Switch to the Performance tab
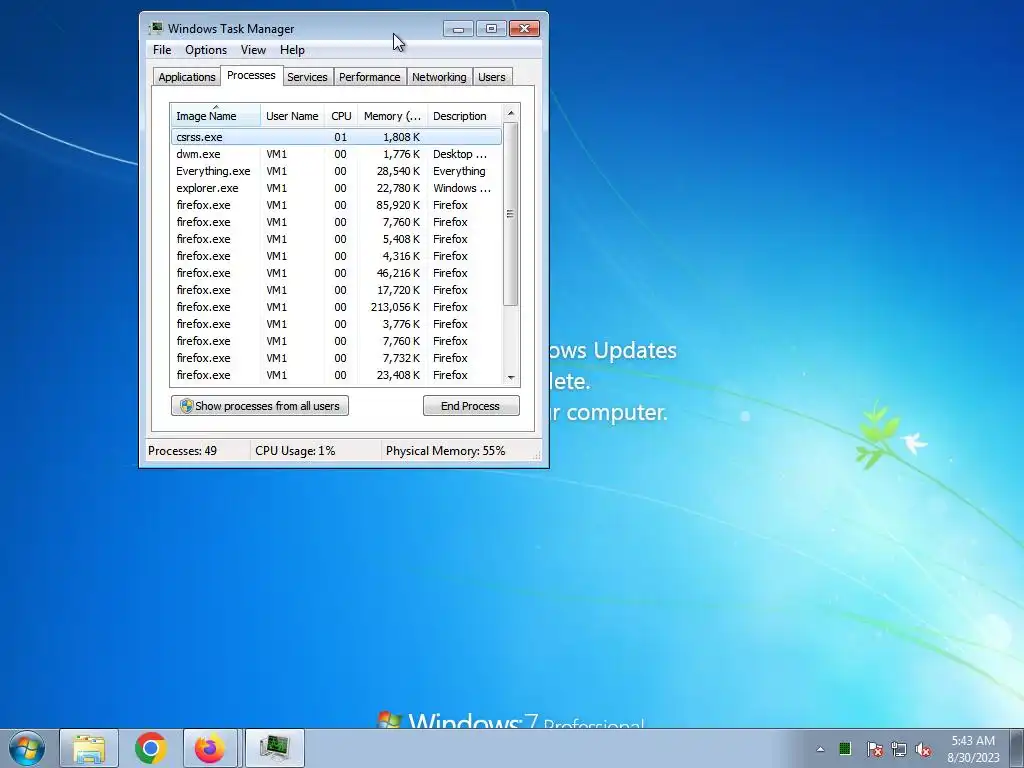 click(x=370, y=77)
